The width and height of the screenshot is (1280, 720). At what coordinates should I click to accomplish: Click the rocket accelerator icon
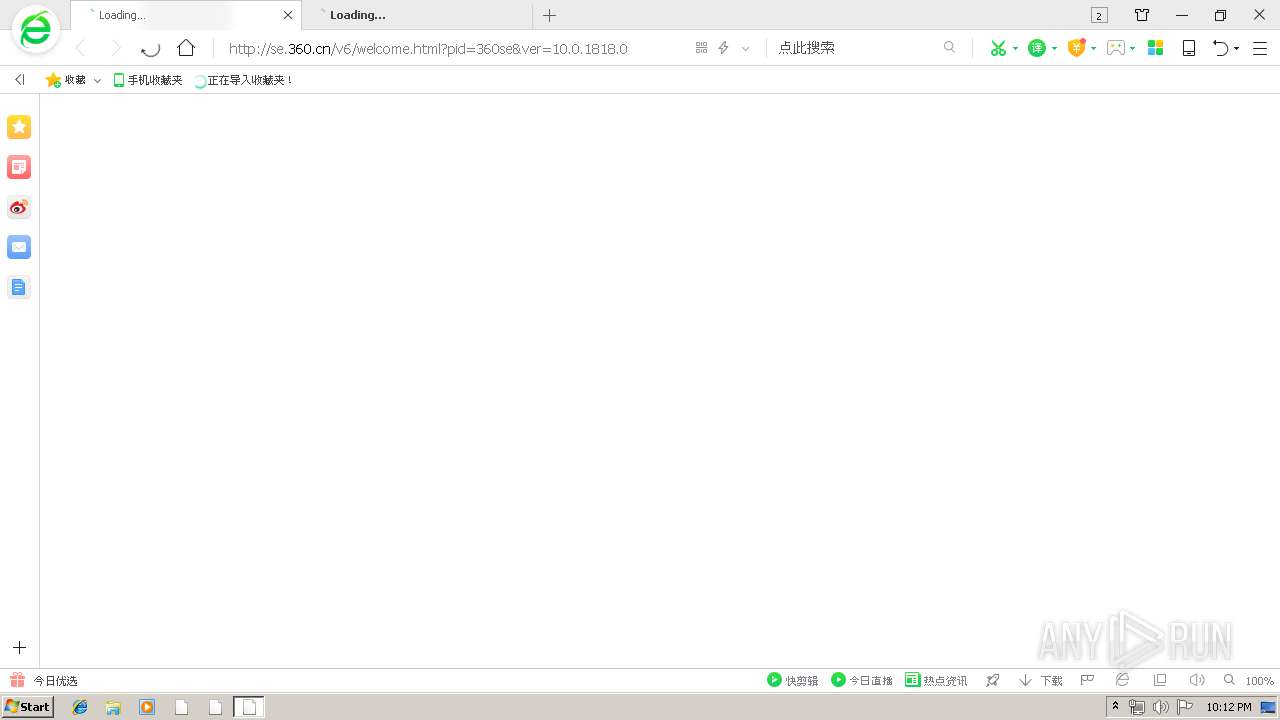(x=992, y=680)
